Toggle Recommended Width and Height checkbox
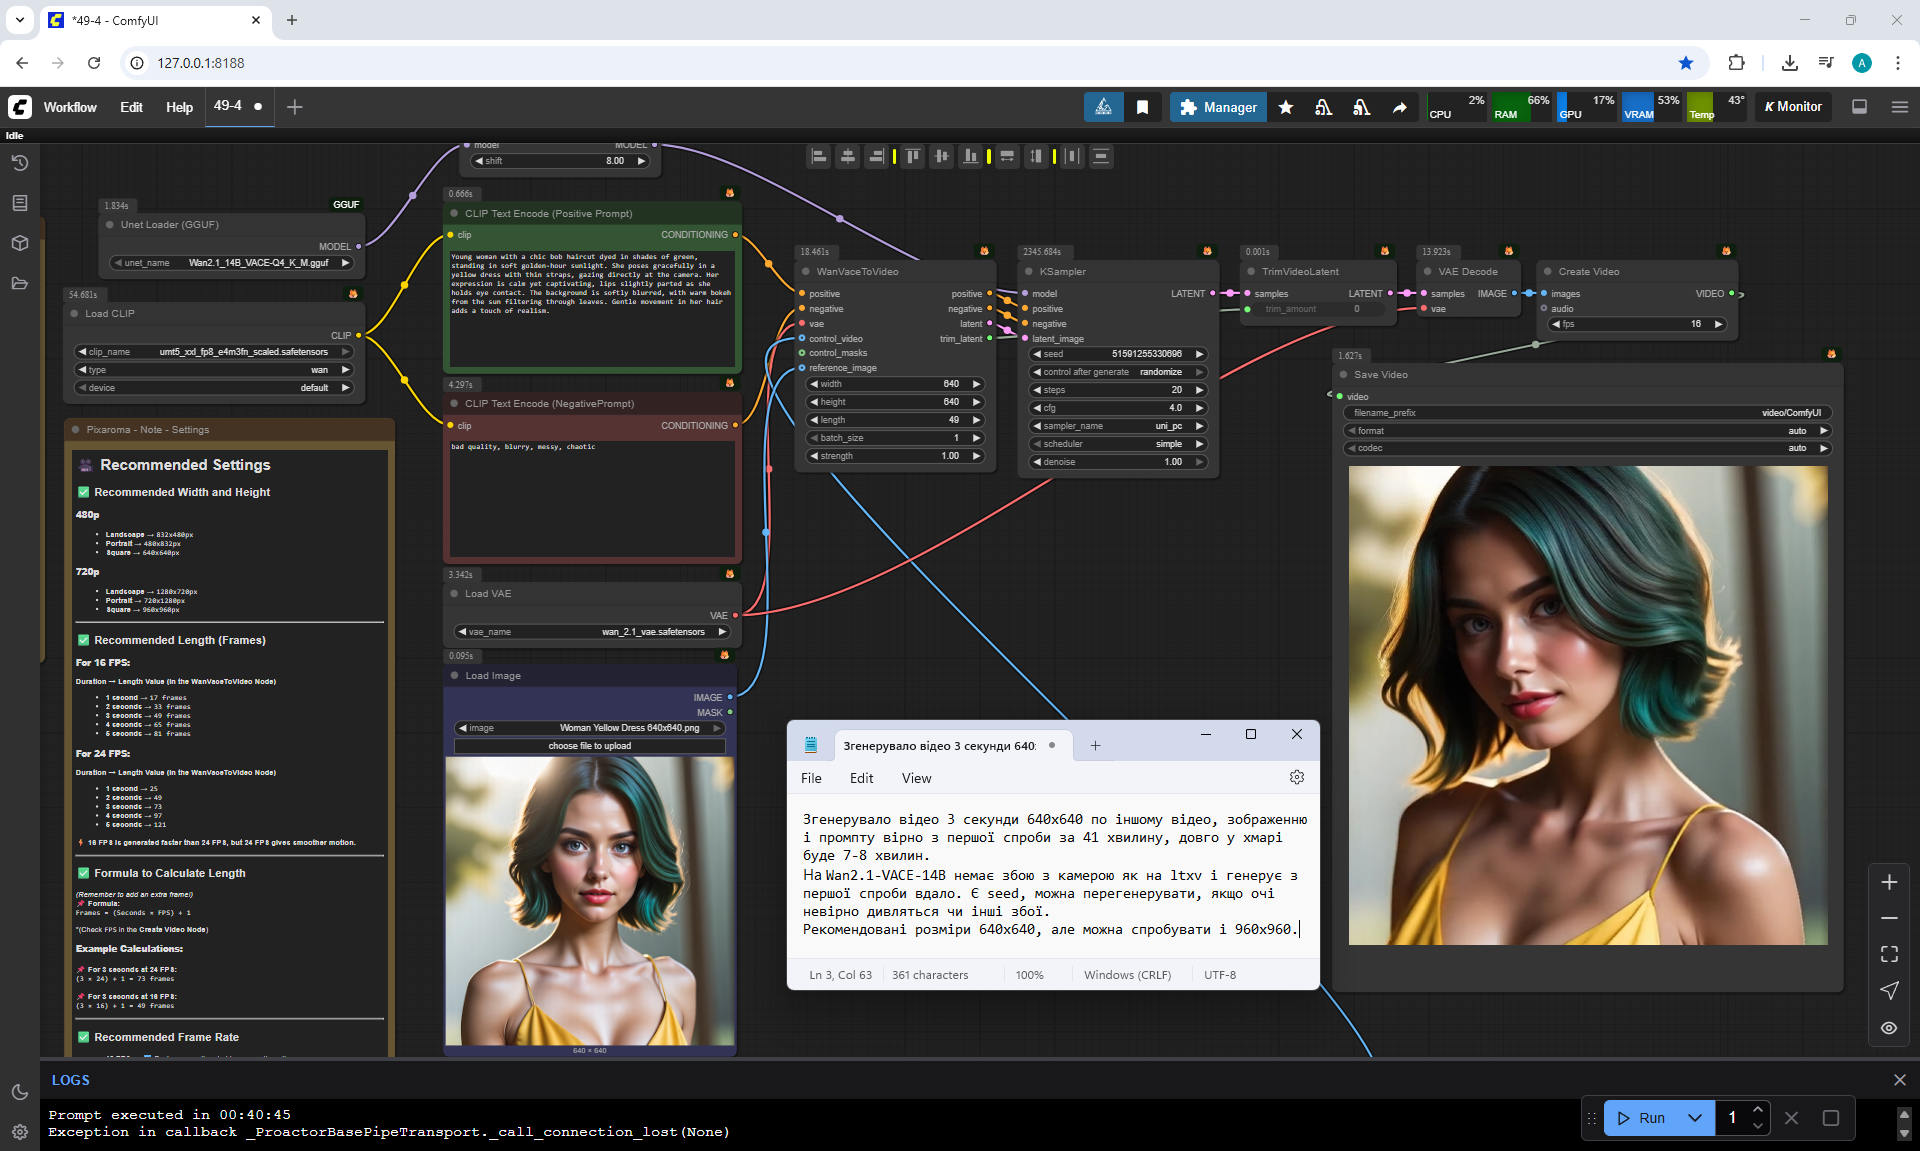This screenshot has width=1920, height=1151. pyautogui.click(x=84, y=492)
